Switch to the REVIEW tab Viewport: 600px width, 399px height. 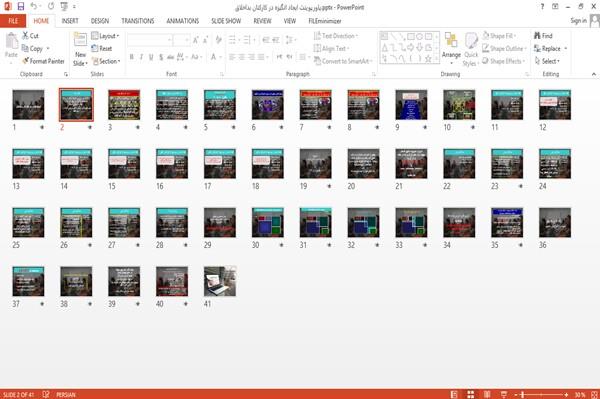262,21
